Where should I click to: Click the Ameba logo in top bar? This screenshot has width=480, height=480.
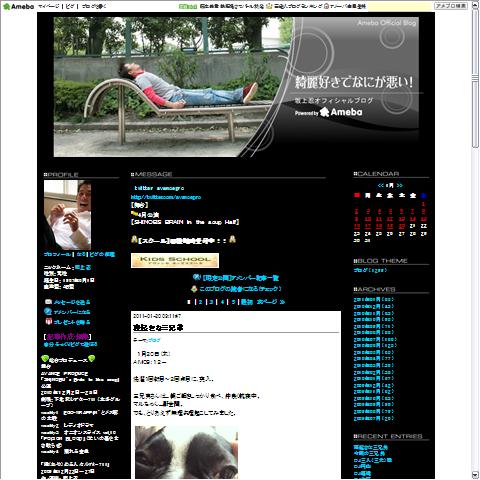point(19,6)
